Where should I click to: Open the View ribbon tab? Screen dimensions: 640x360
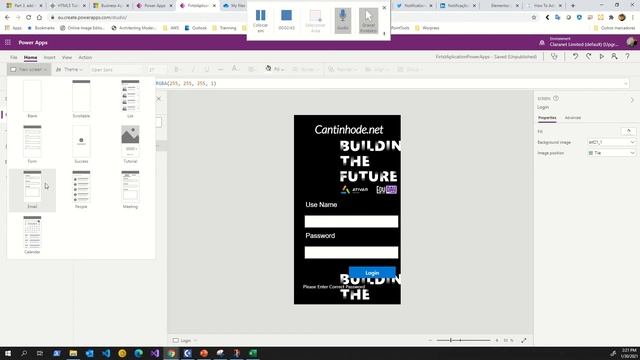[67, 58]
